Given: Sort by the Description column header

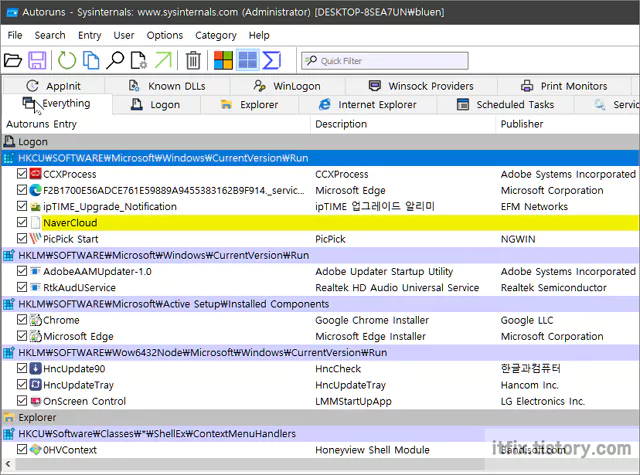Looking at the screenshot, I should [403, 124].
